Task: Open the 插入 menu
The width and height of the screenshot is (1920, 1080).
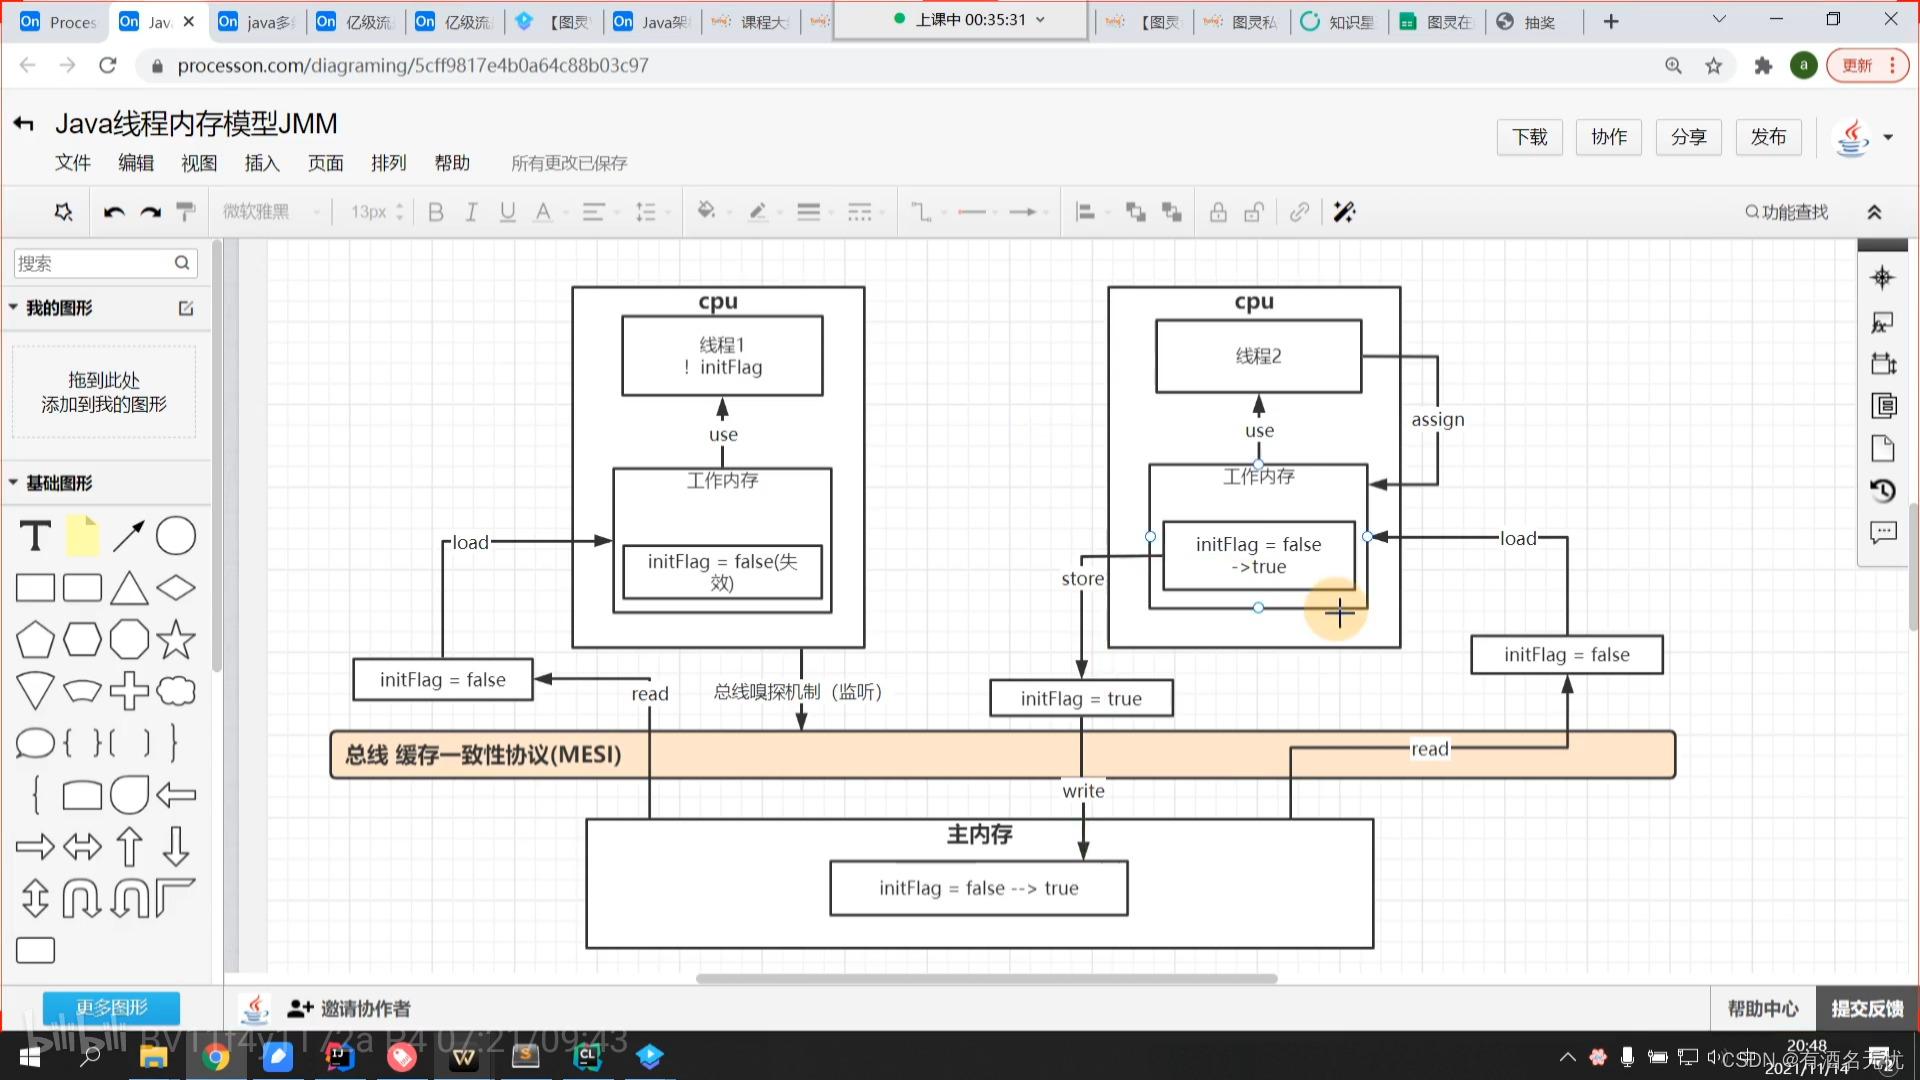Action: point(262,163)
